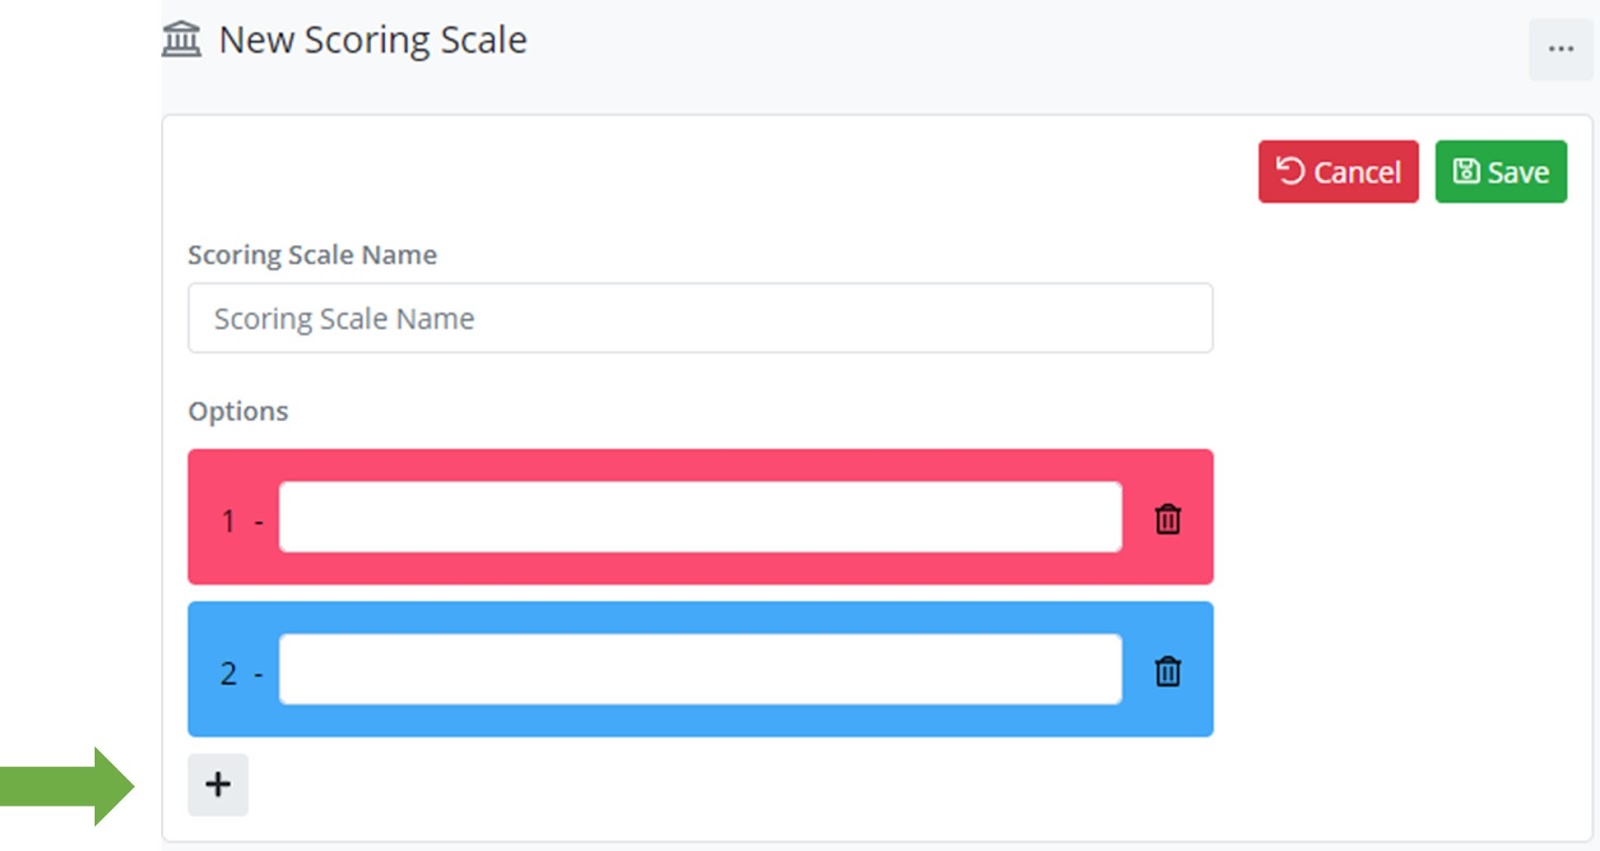1600x851 pixels.
Task: Click the institution icon beside the title
Action: point(181,40)
